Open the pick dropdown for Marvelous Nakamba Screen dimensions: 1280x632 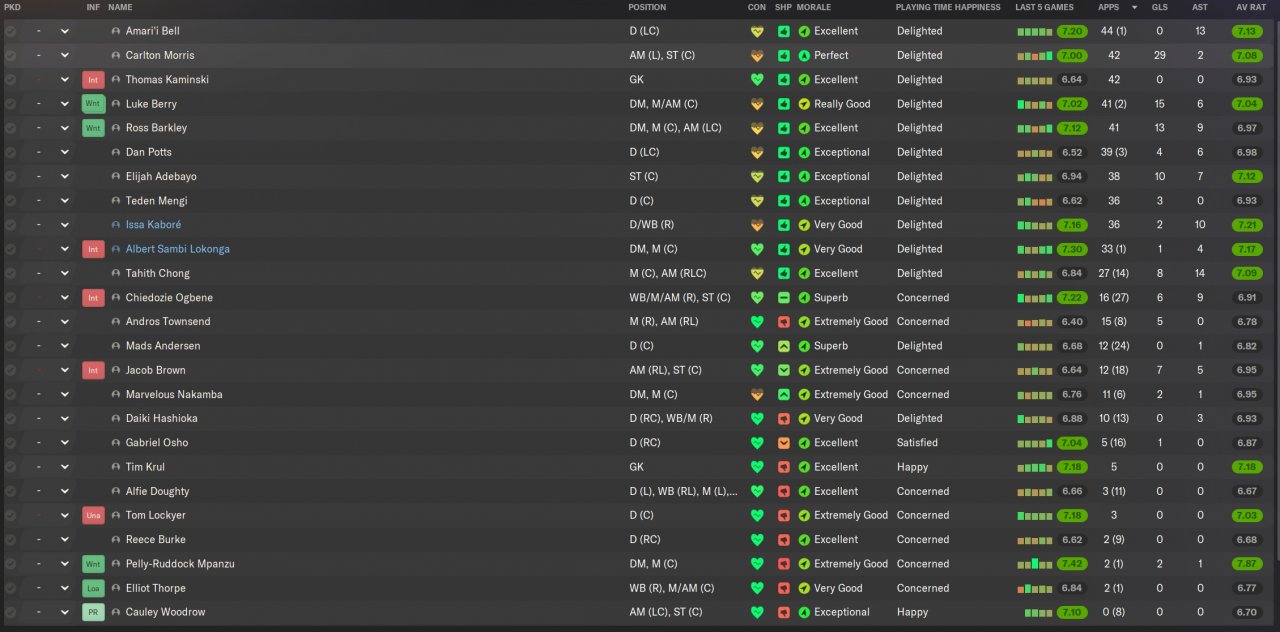(65, 394)
